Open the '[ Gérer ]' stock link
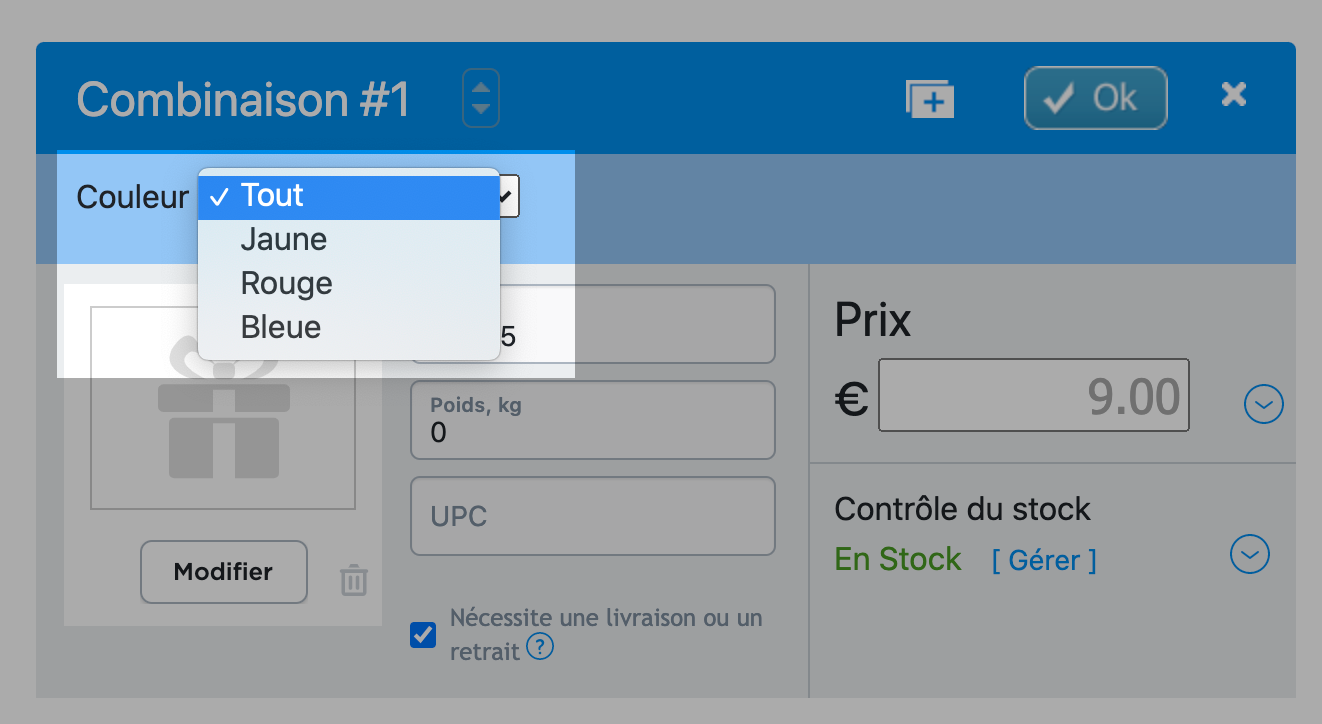Viewport: 1322px width, 724px height. tap(1043, 560)
